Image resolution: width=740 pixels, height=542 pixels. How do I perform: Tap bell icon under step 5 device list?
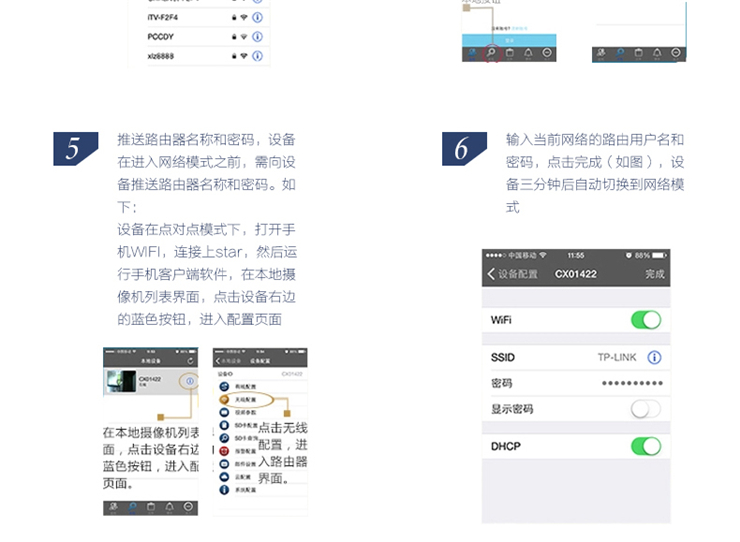(x=169, y=508)
